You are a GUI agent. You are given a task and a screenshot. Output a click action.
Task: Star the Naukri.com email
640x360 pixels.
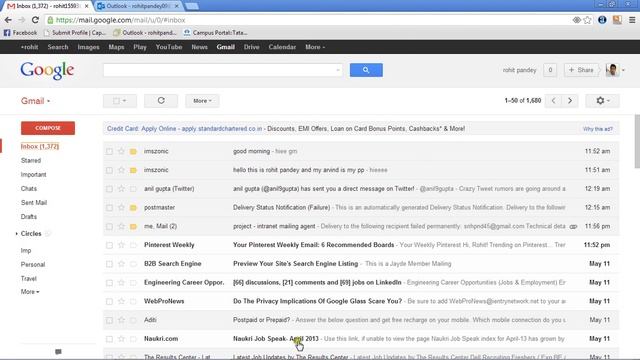pos(121,339)
